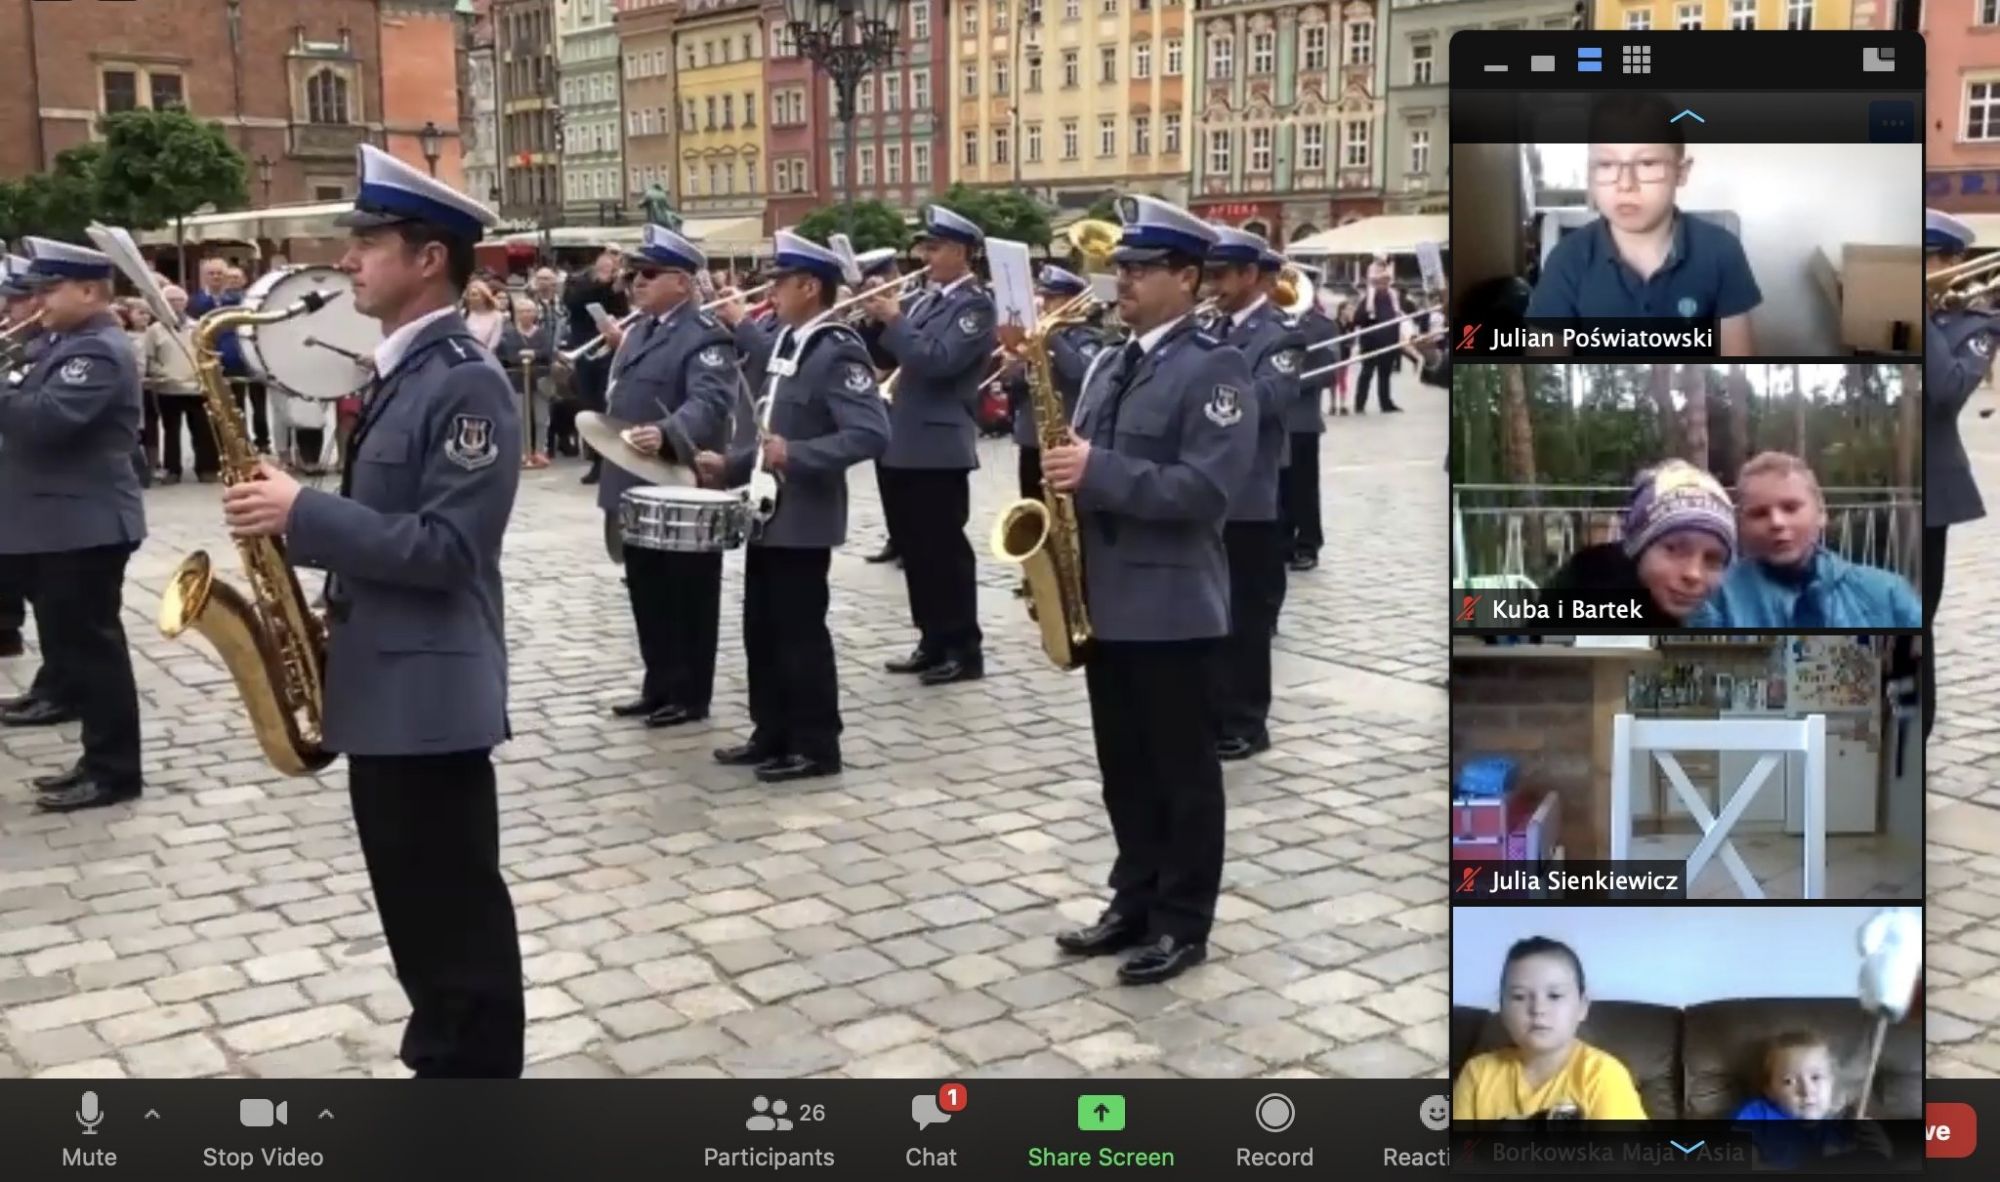Click Julian Poświatowski's muted mic icon
The image size is (2000, 1182).
pyautogui.click(x=1468, y=337)
